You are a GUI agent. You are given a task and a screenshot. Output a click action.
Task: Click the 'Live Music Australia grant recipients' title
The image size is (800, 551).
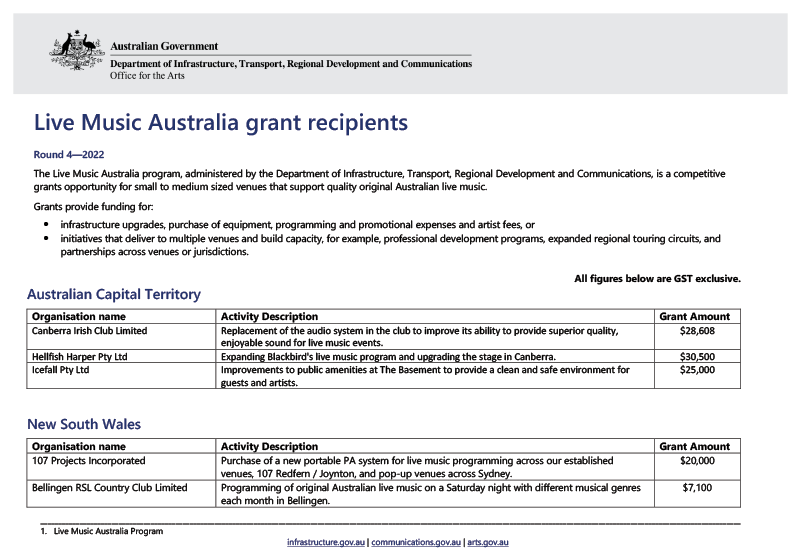221,123
